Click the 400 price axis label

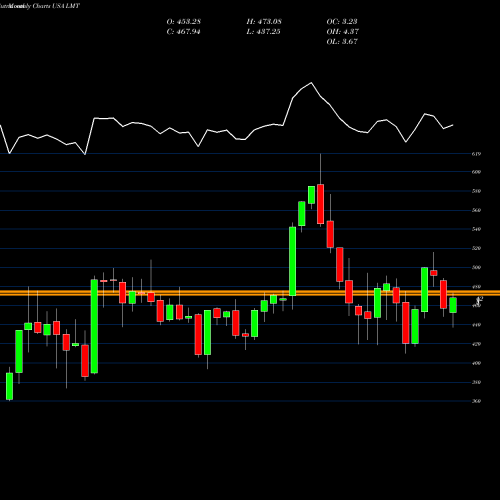click(476, 363)
